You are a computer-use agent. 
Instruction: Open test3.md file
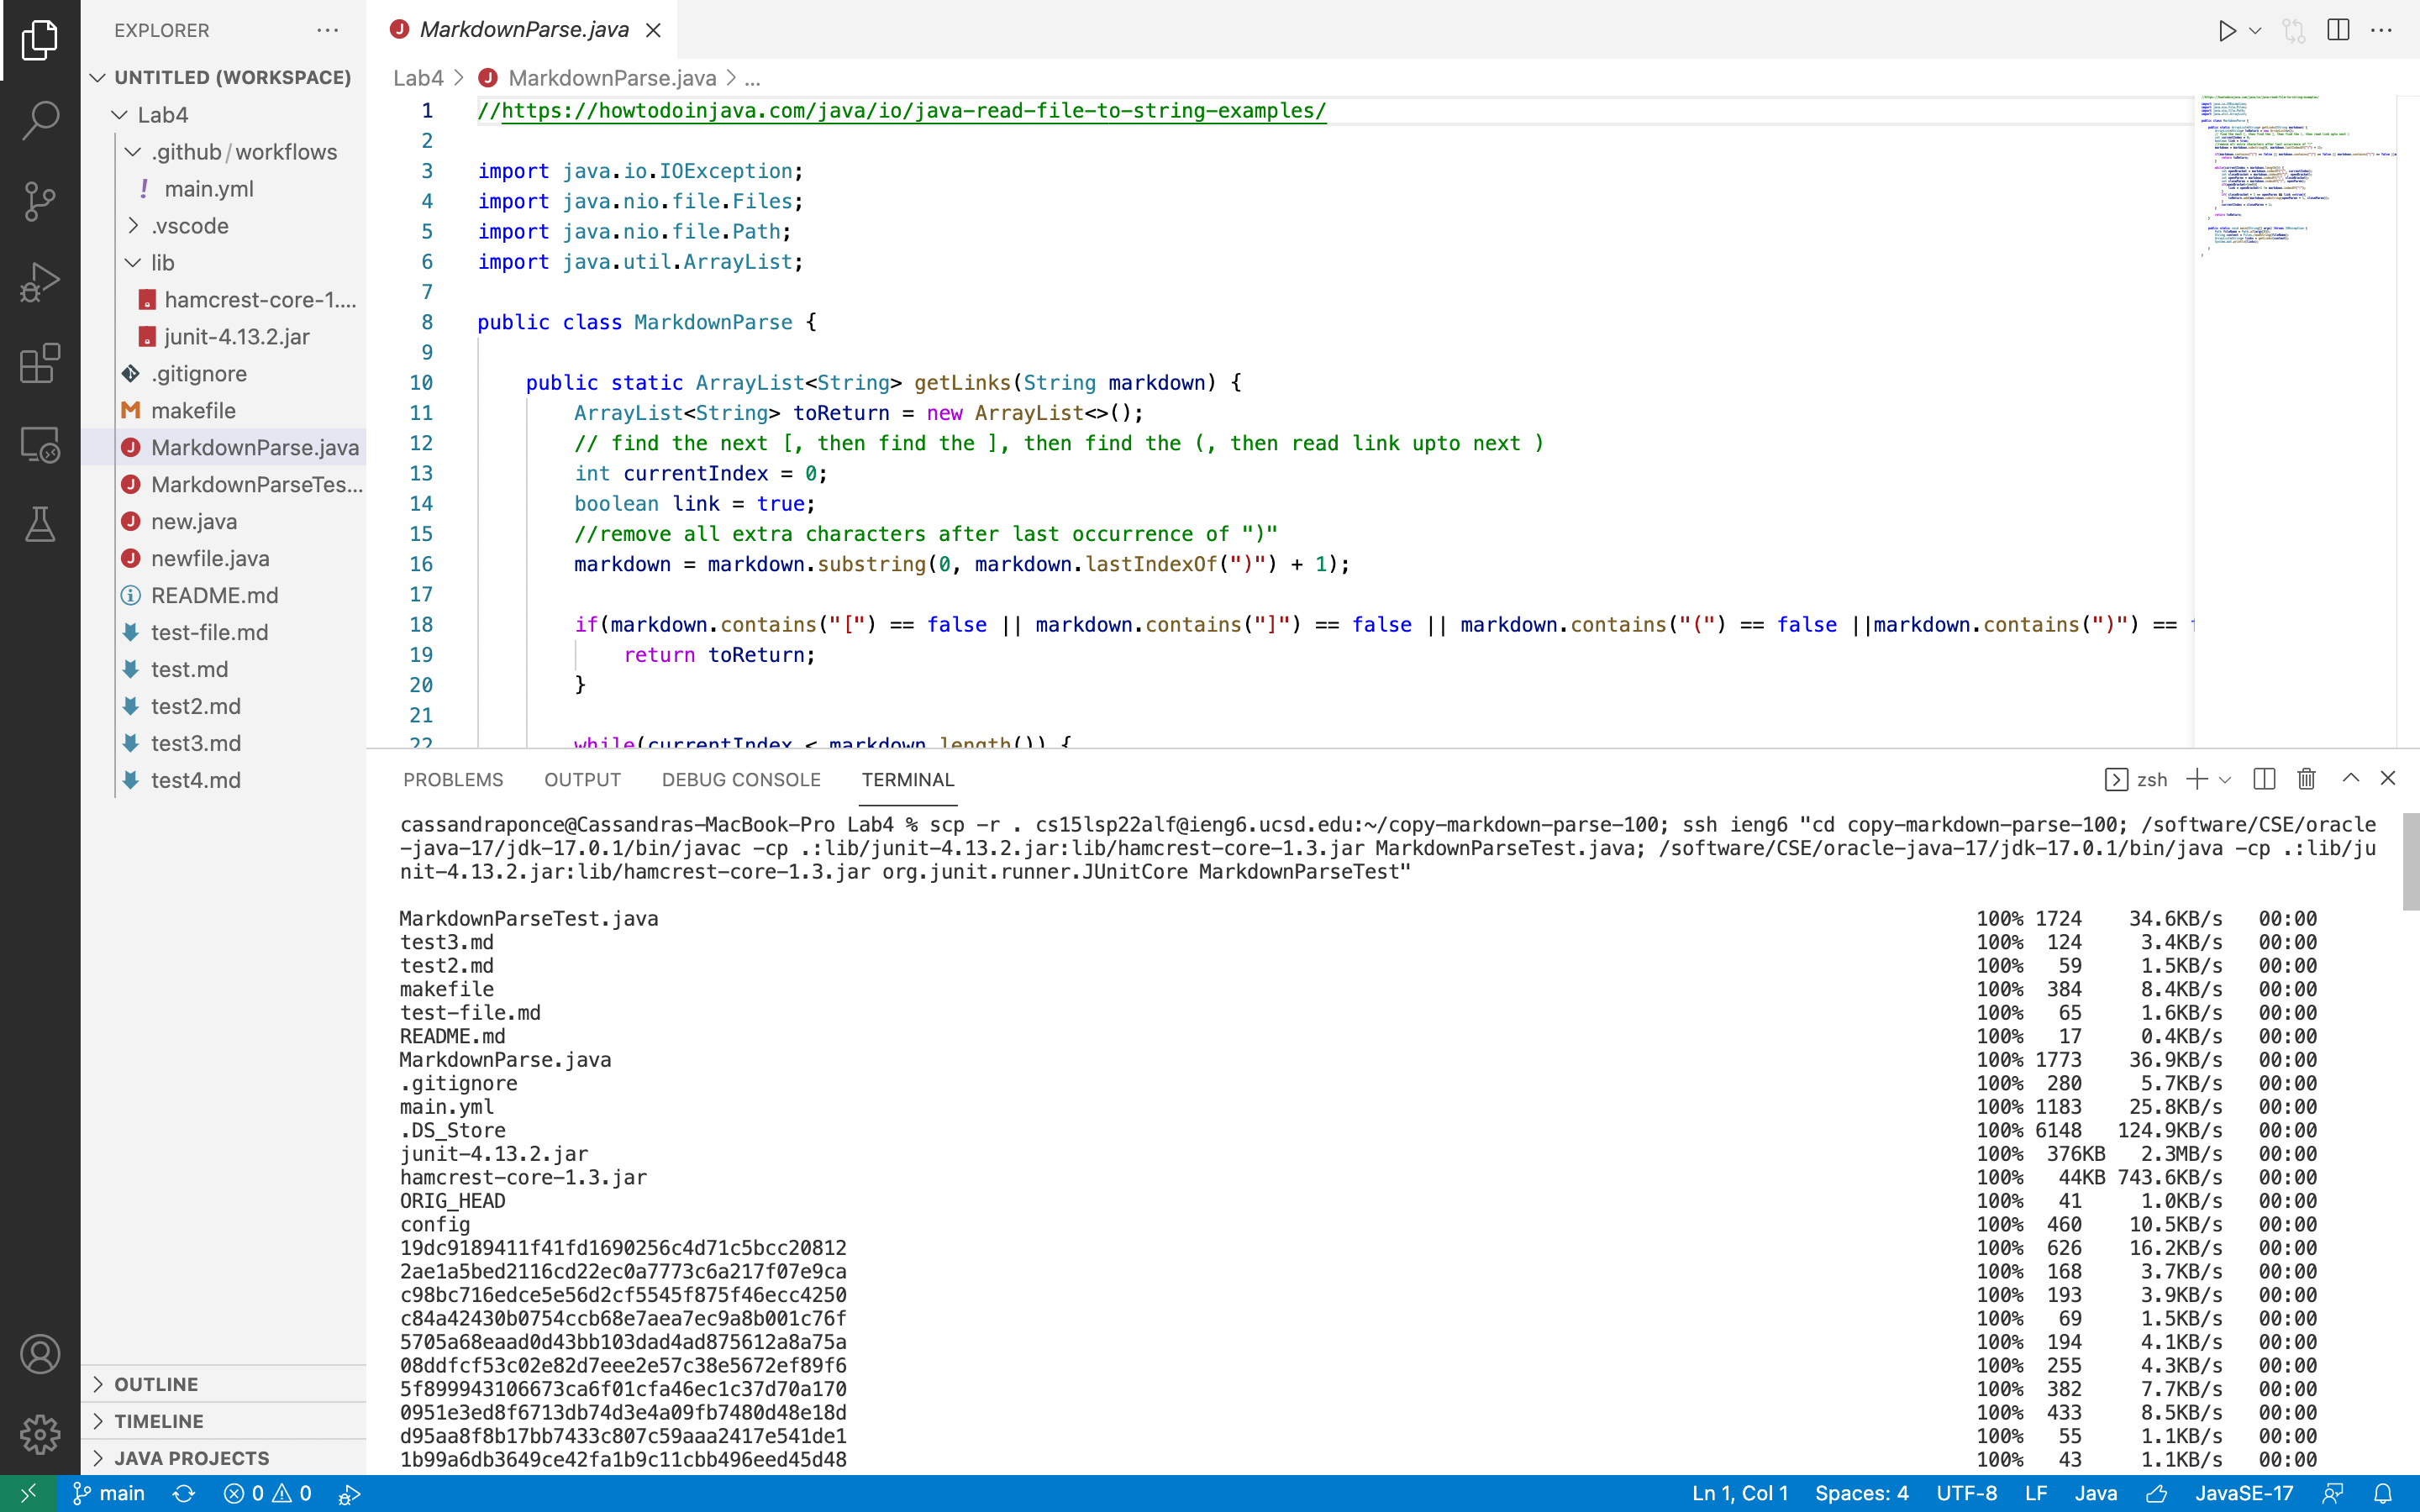pyautogui.click(x=224, y=743)
